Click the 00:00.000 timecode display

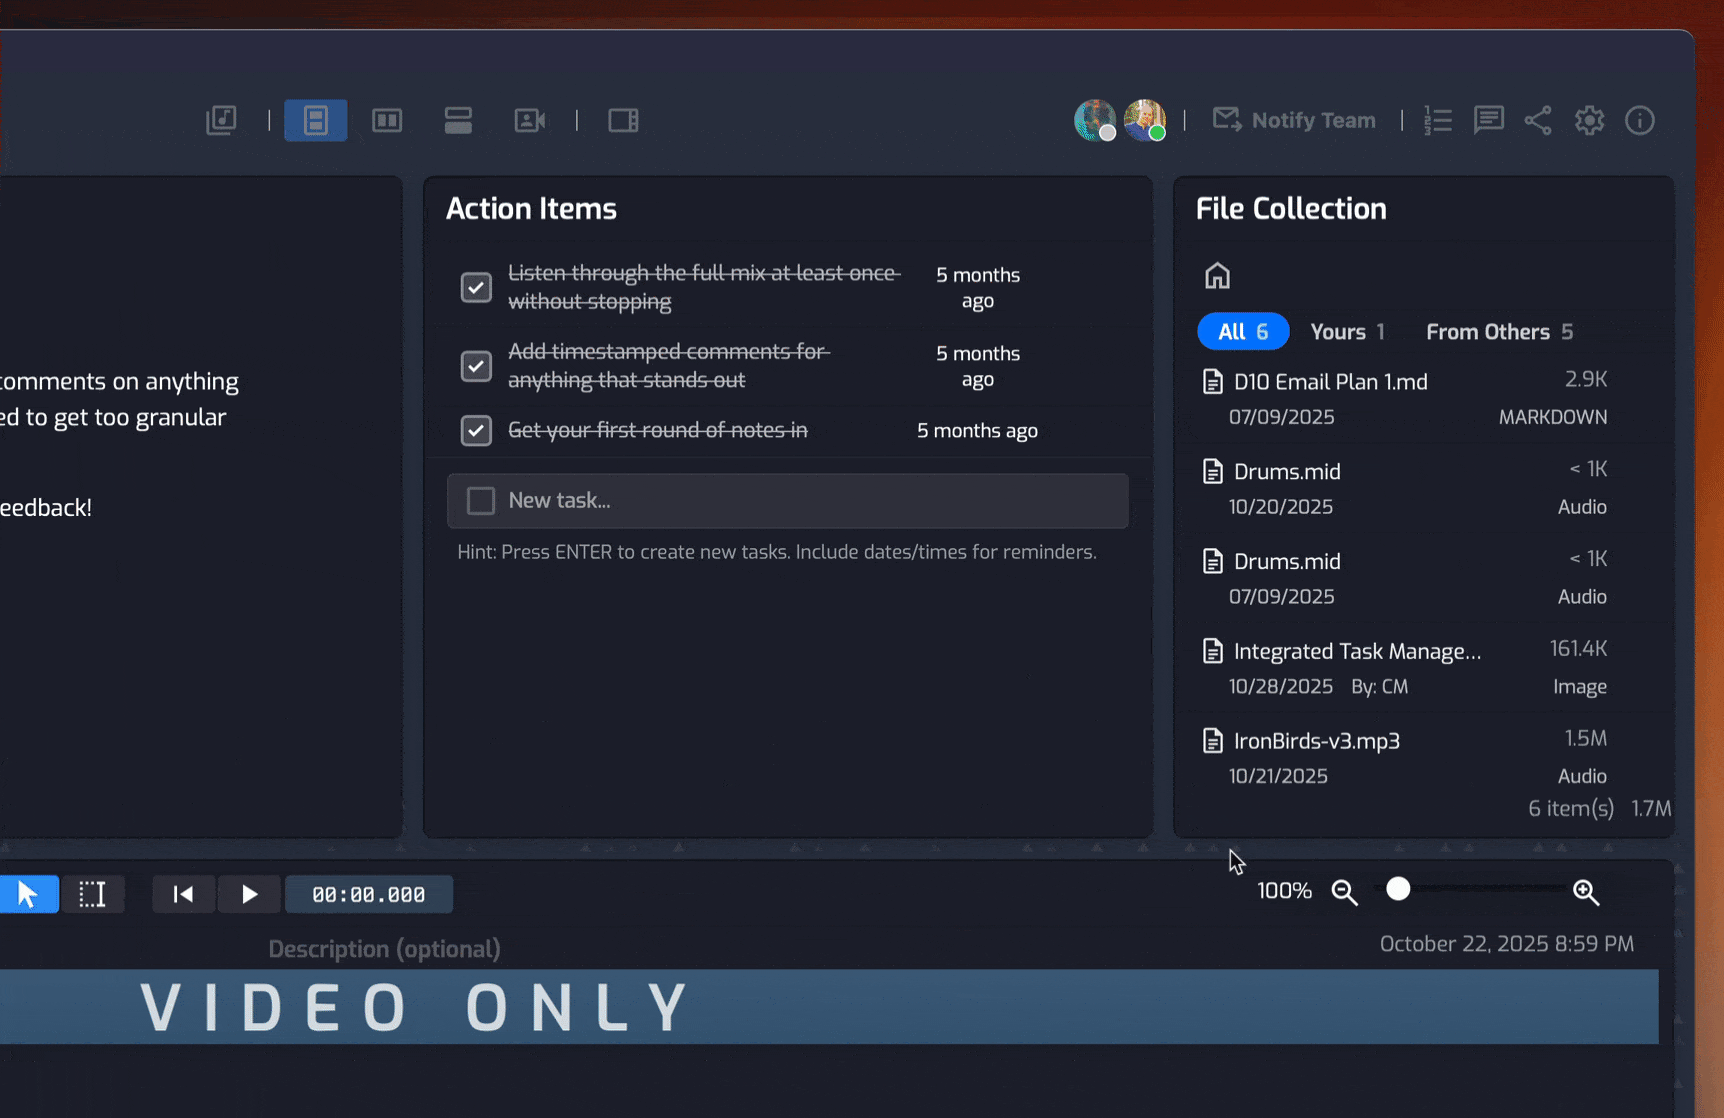click(369, 894)
